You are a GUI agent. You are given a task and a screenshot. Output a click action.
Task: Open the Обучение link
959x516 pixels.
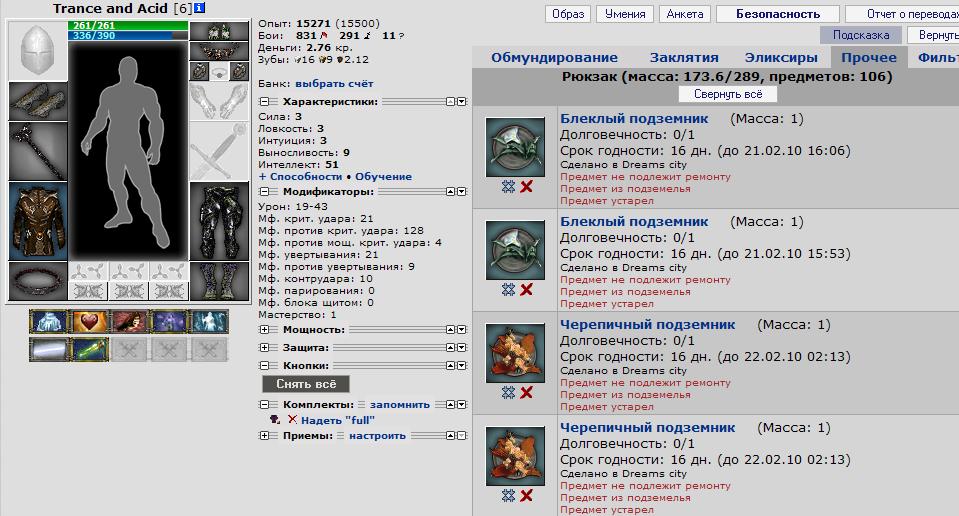point(383,177)
